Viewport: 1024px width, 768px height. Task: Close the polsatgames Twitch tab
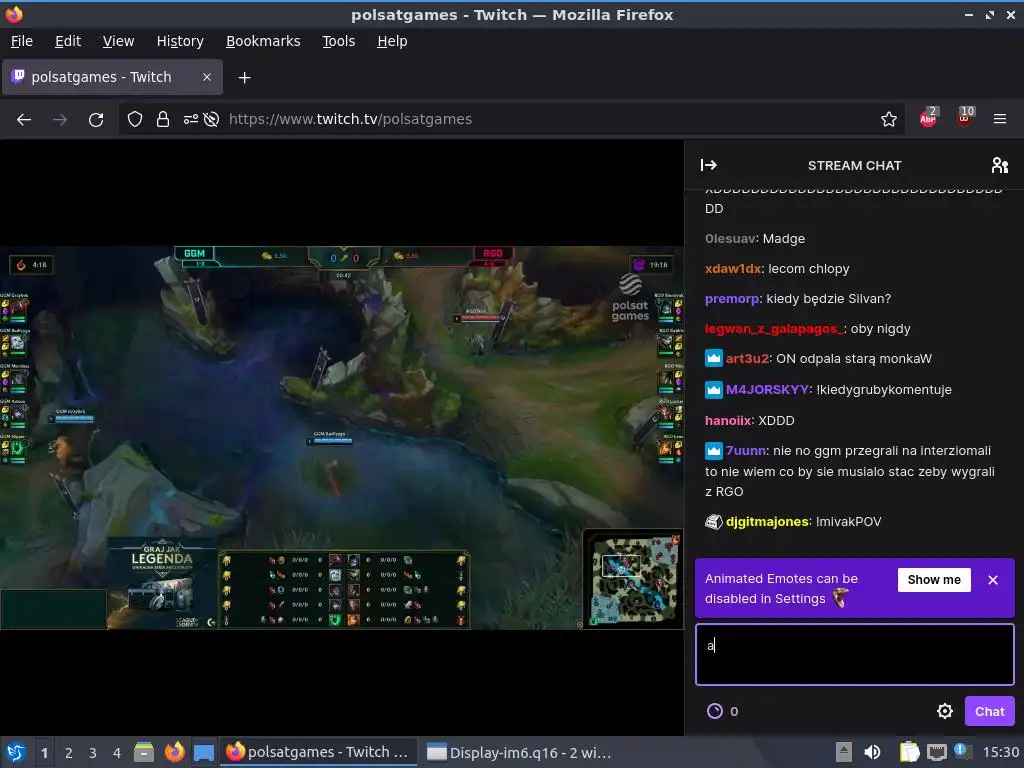click(206, 77)
